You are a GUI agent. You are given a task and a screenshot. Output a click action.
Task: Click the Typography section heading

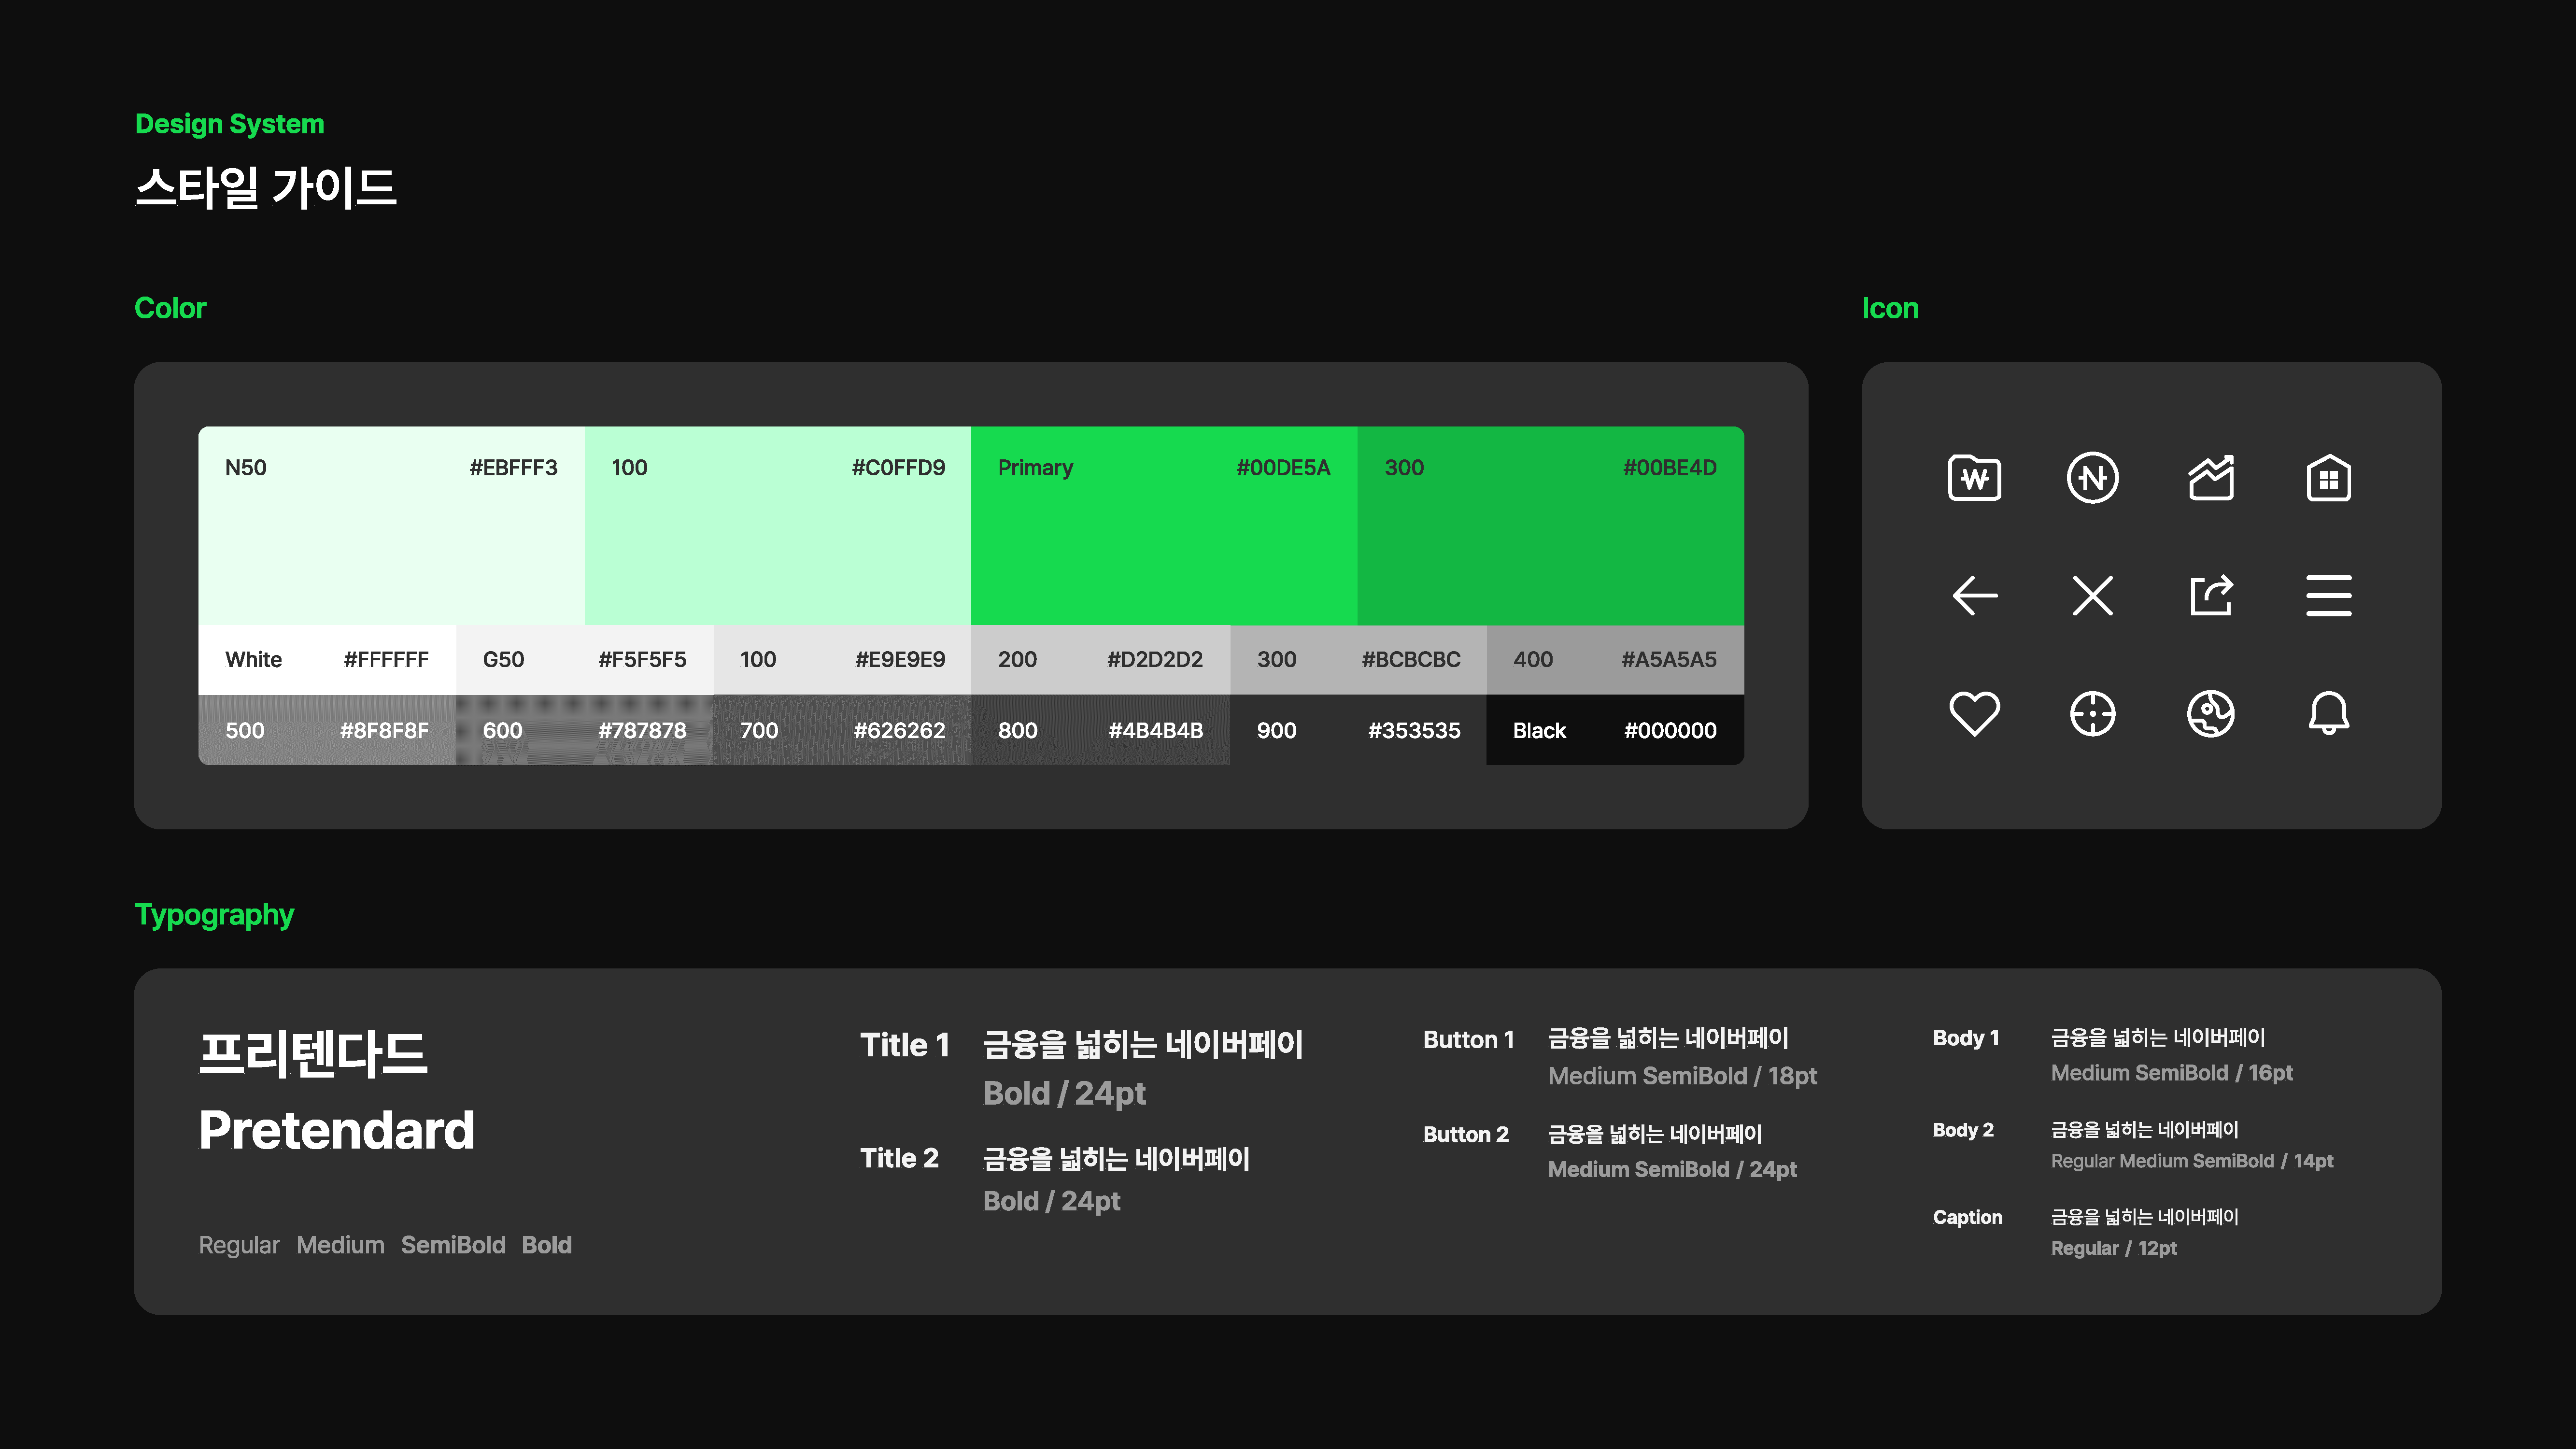(x=214, y=915)
